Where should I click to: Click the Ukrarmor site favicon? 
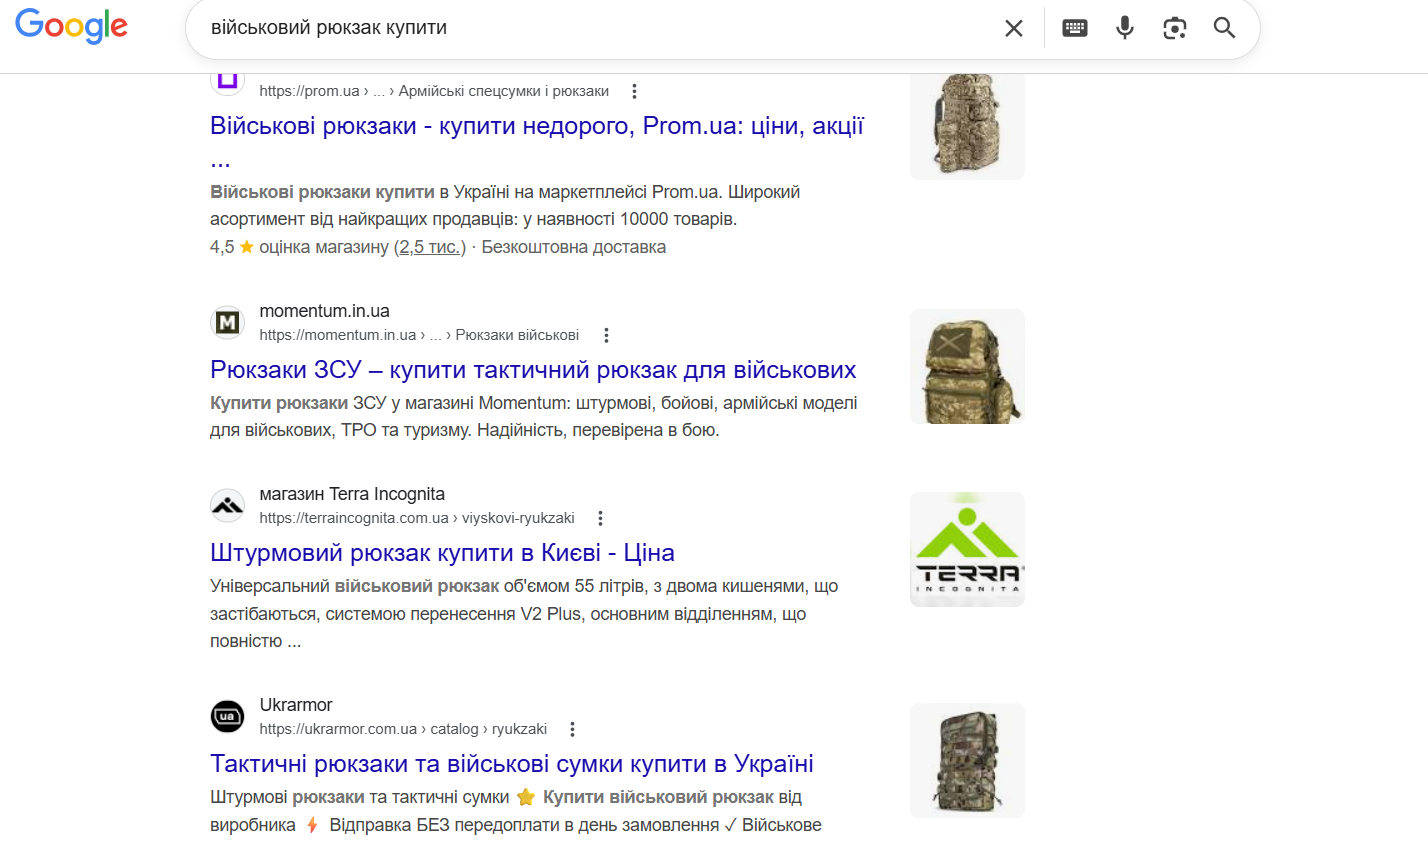228,716
